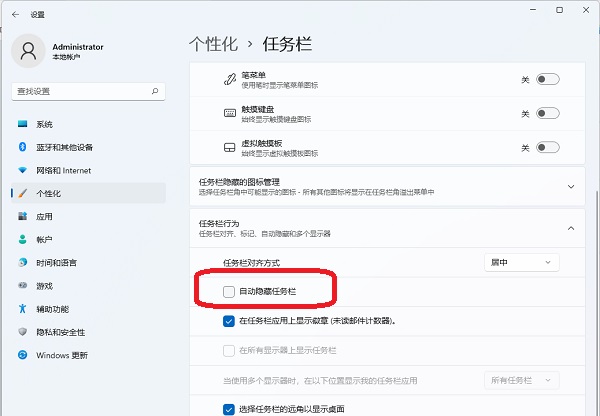Go to 隐私和安全性 settings
Viewport: 600px width, 416px height.
coord(88,332)
